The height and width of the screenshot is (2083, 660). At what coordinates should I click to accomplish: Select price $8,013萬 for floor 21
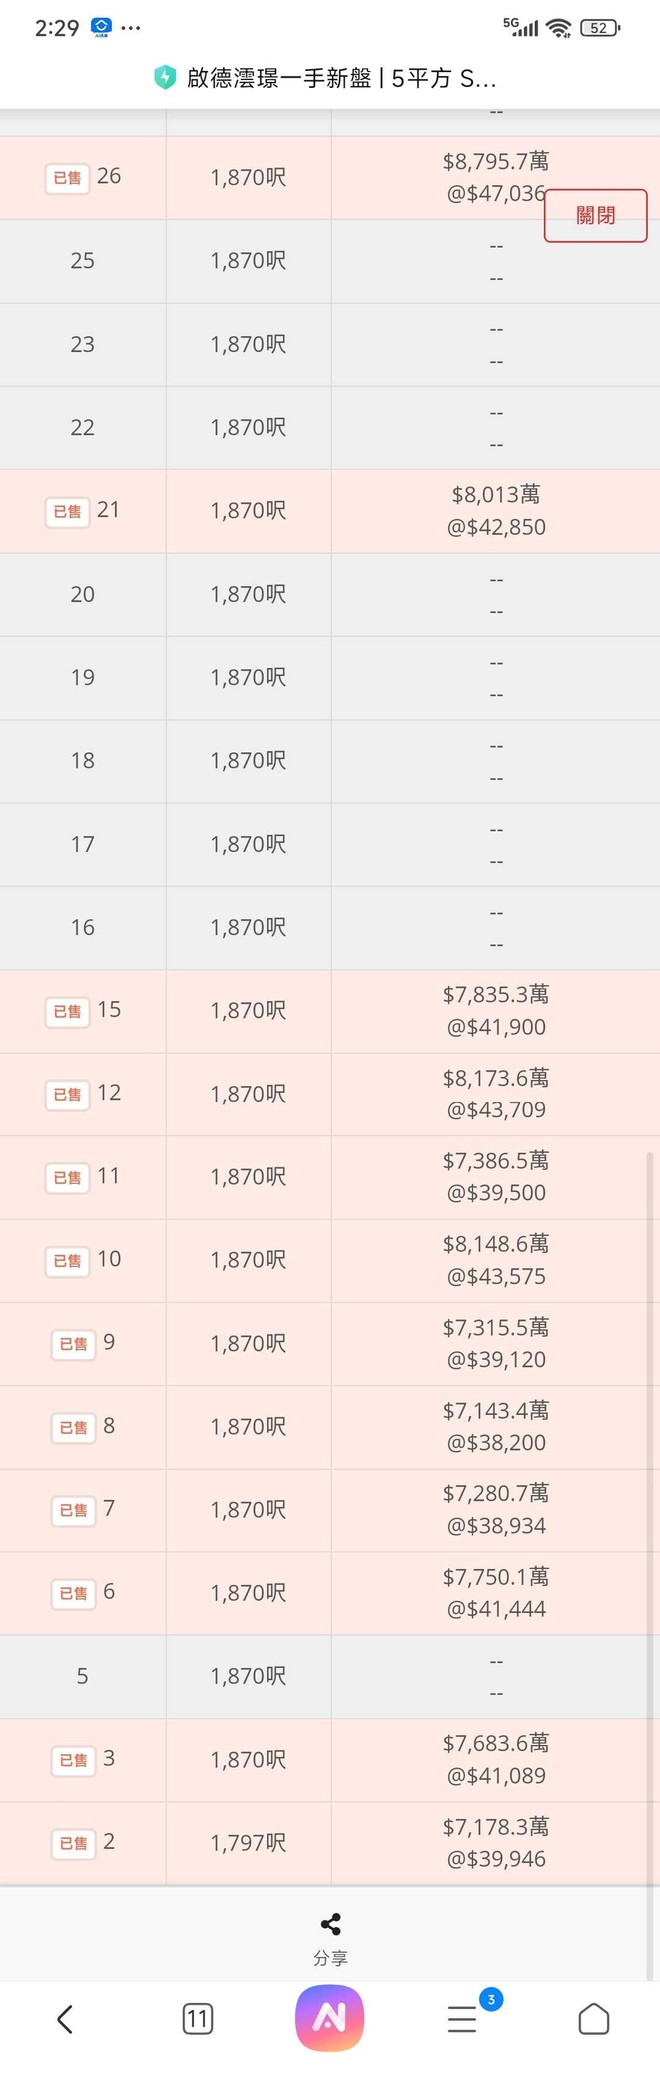[x=496, y=494]
